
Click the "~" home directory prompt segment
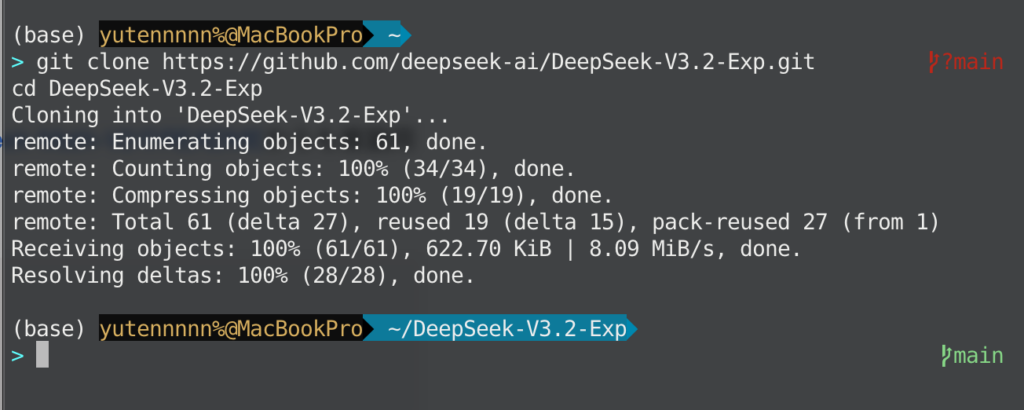[x=394, y=36]
